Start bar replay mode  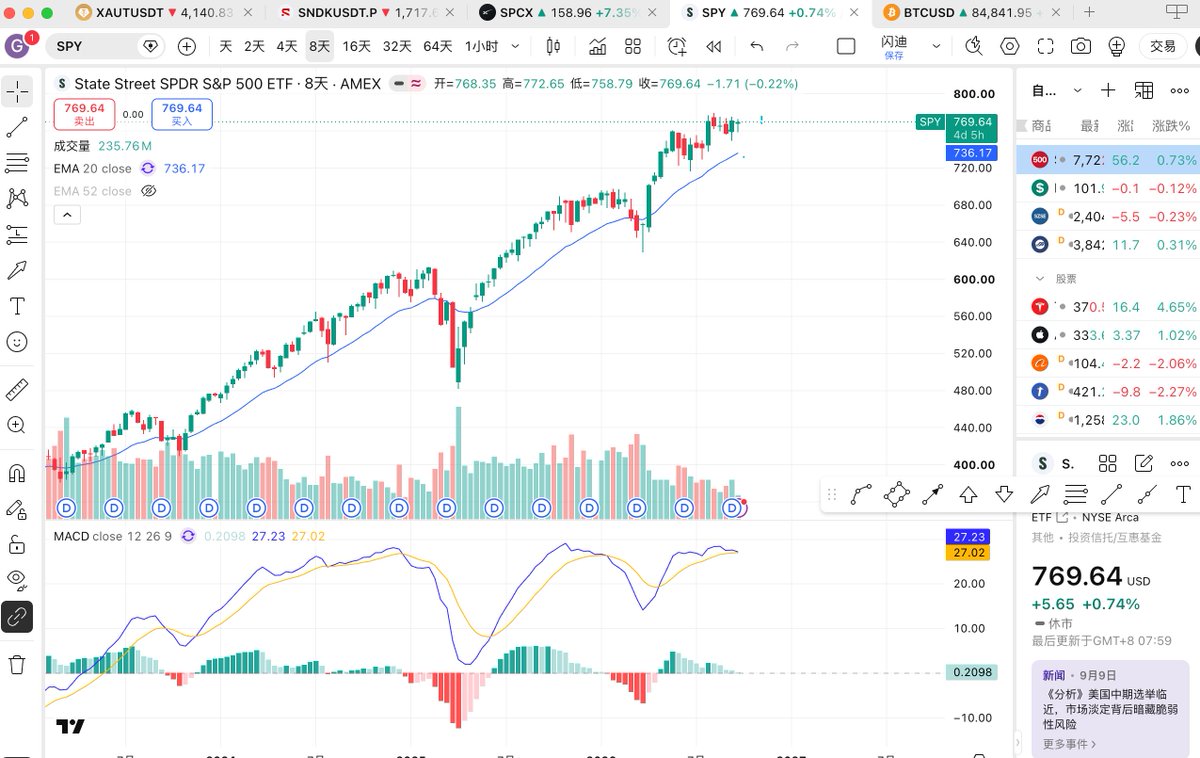pyautogui.click(x=714, y=47)
